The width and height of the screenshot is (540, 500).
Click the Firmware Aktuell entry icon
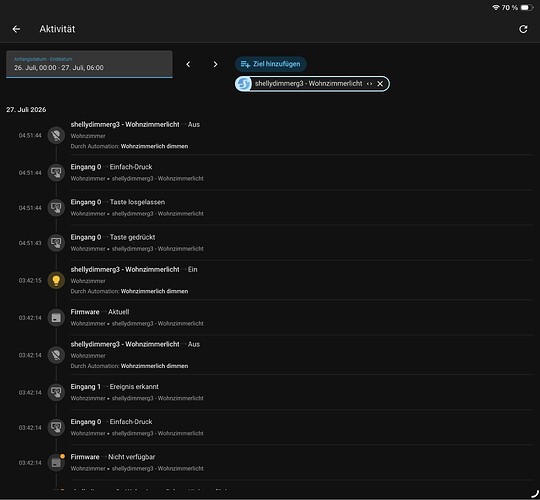[56, 317]
